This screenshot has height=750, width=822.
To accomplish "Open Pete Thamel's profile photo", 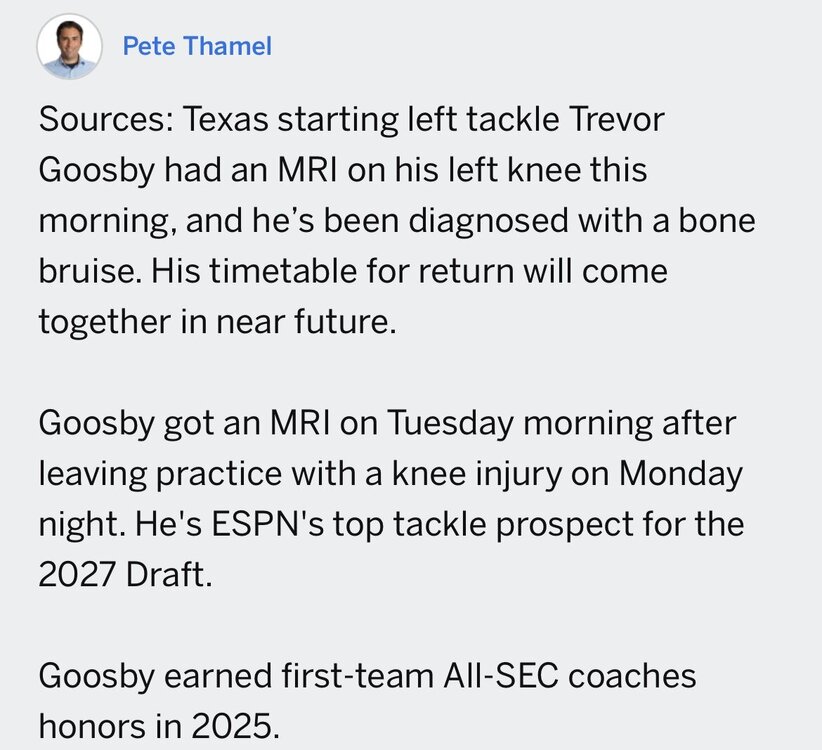I will [69, 47].
